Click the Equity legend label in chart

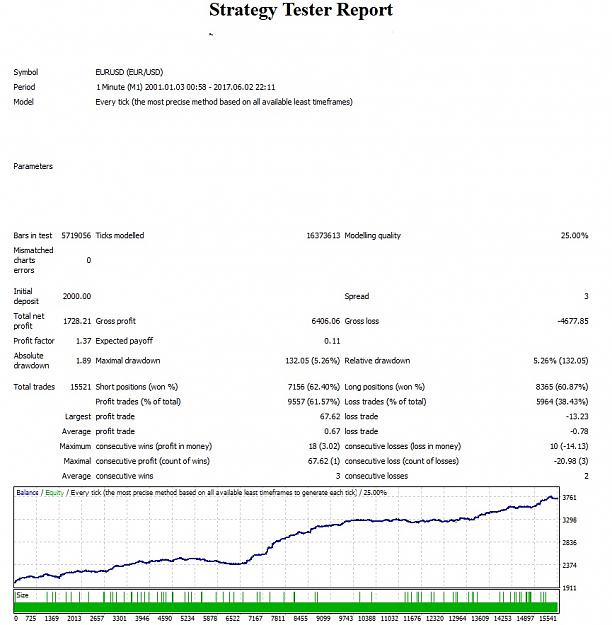coord(55,493)
